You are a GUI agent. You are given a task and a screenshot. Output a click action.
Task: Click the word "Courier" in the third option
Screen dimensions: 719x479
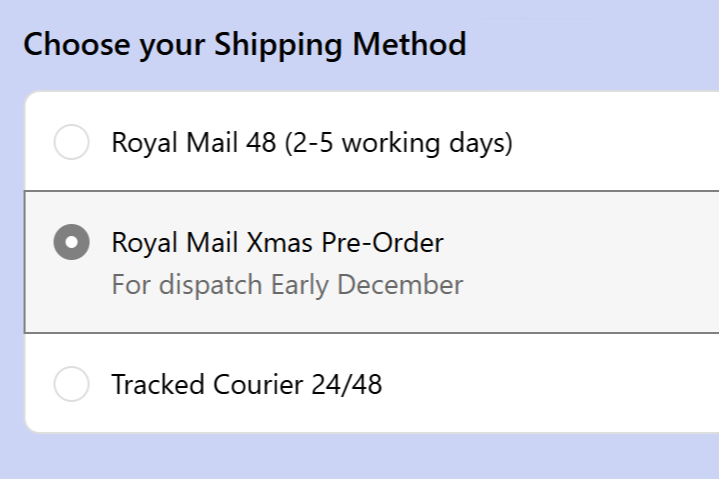(x=258, y=384)
